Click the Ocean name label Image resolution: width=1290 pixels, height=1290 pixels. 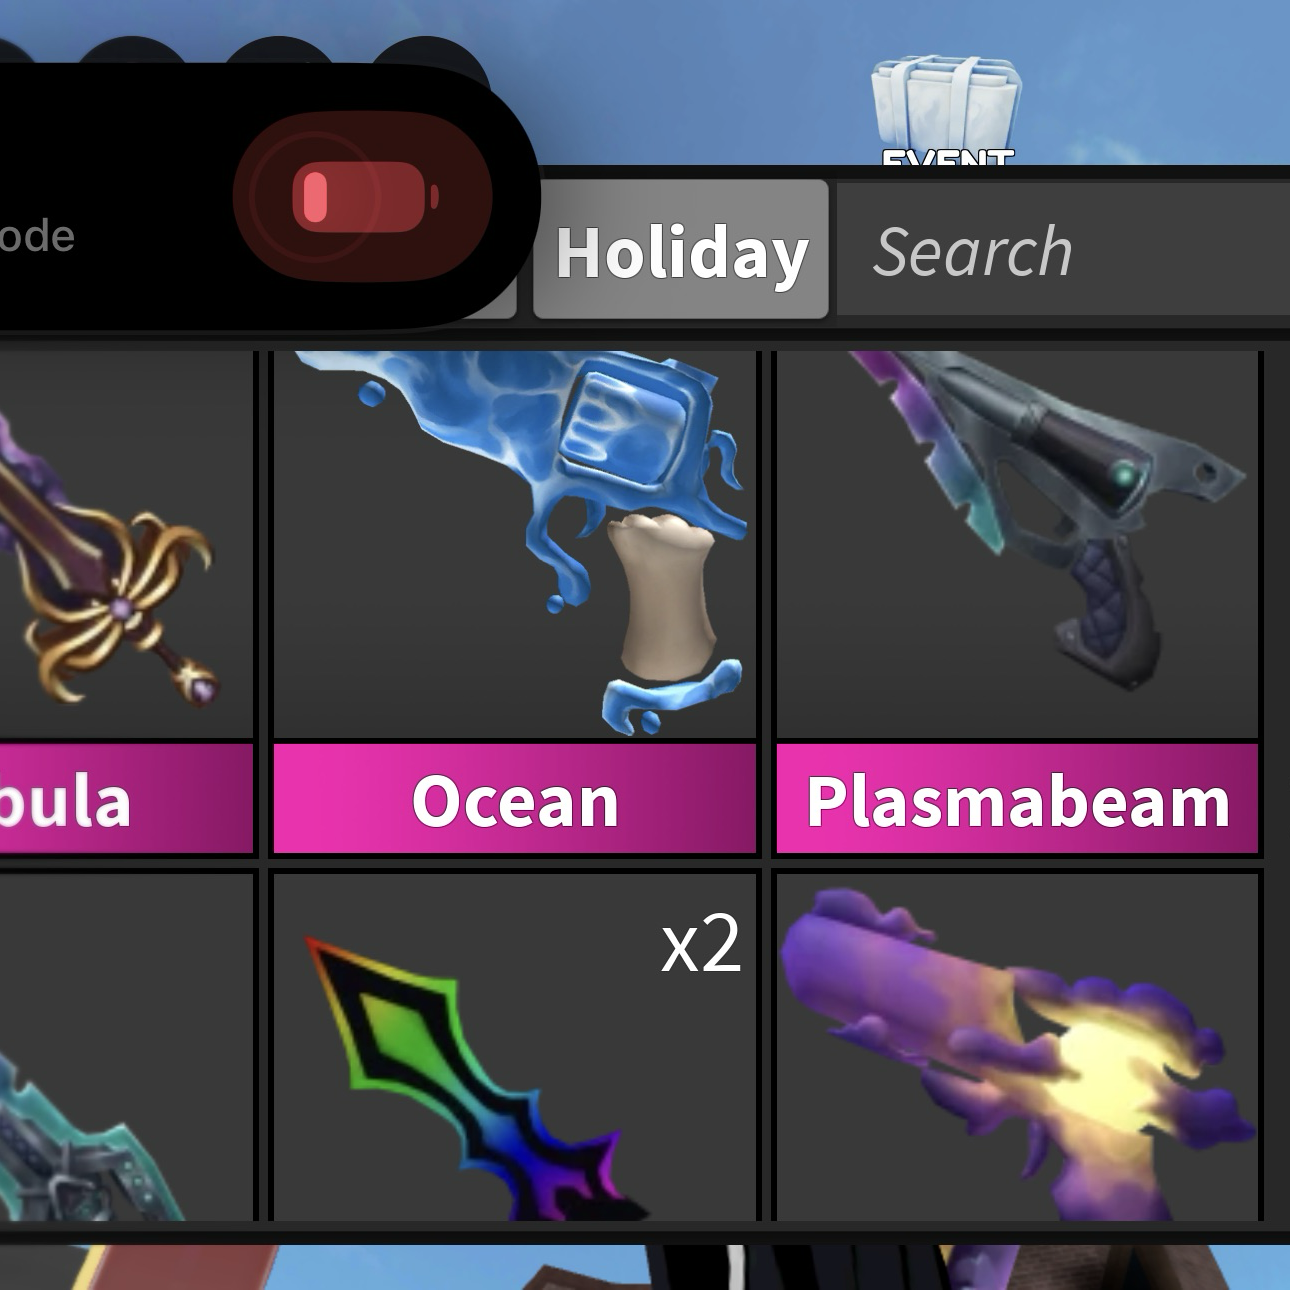point(514,799)
